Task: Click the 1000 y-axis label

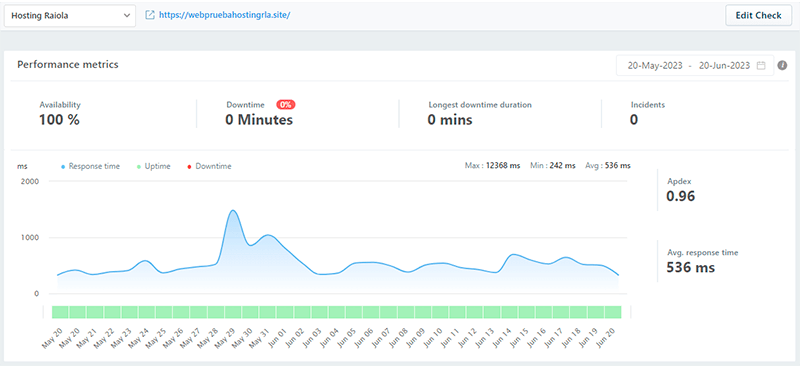Action: coord(30,237)
